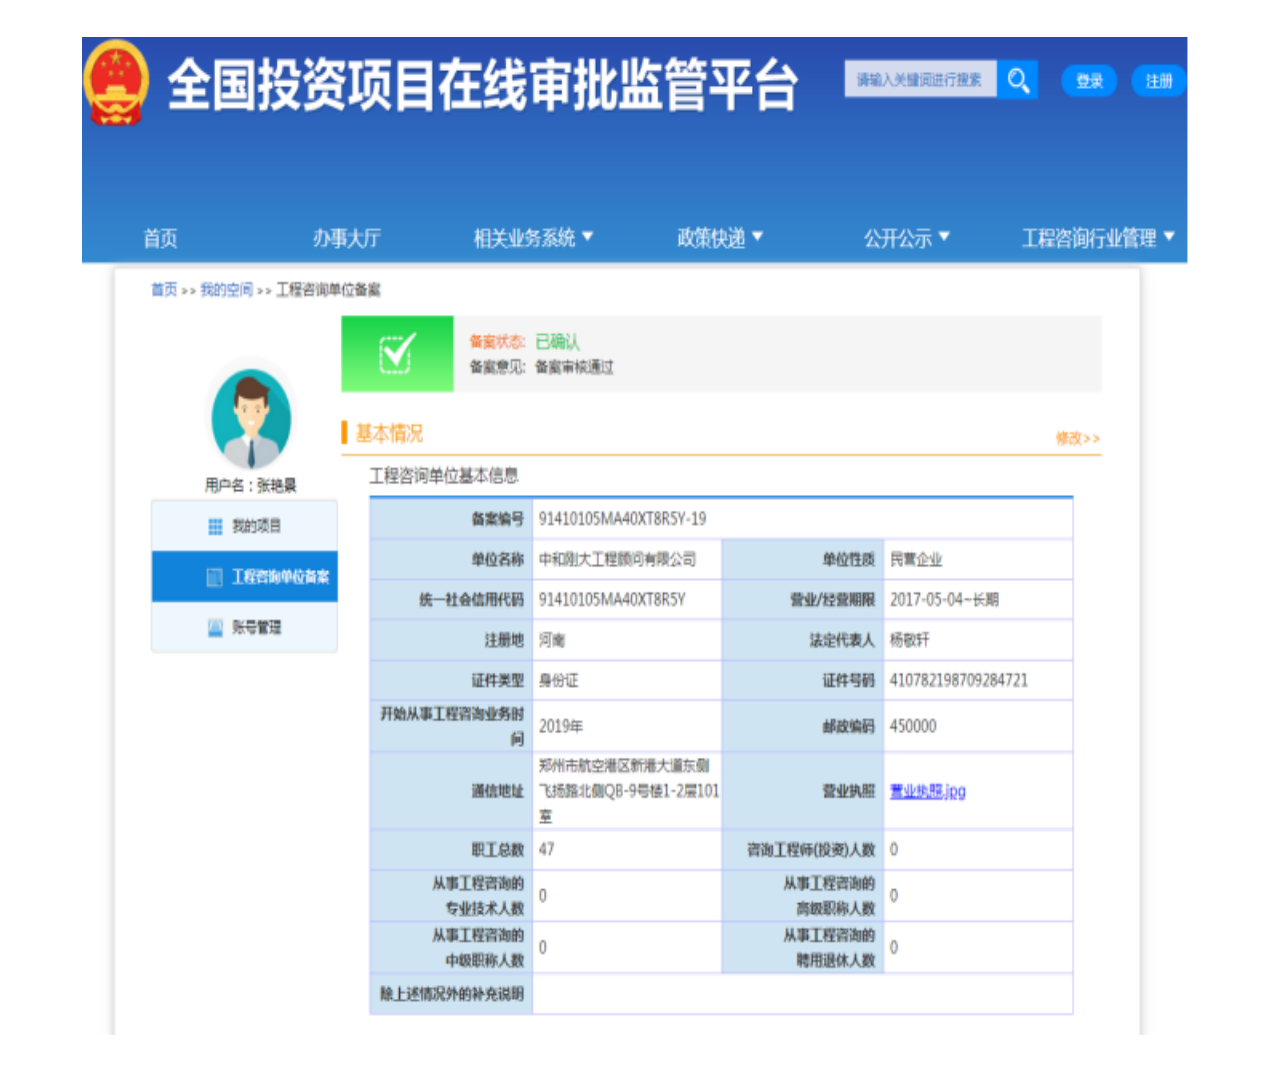1269x1080 pixels.
Task: Click the icon beside 账号管理
Action: pyautogui.click(x=215, y=628)
